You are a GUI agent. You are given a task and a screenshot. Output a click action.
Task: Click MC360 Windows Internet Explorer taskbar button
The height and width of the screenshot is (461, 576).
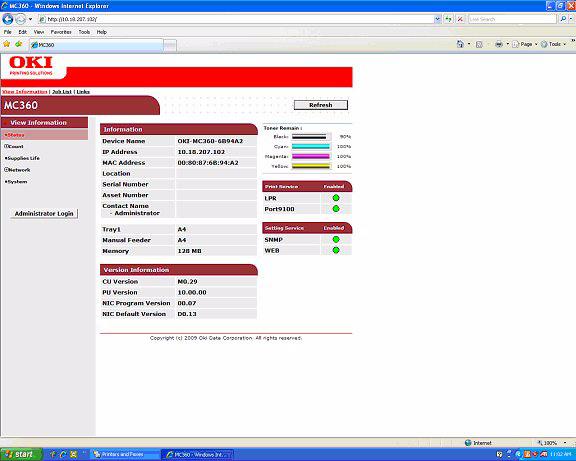pyautogui.click(x=198, y=454)
